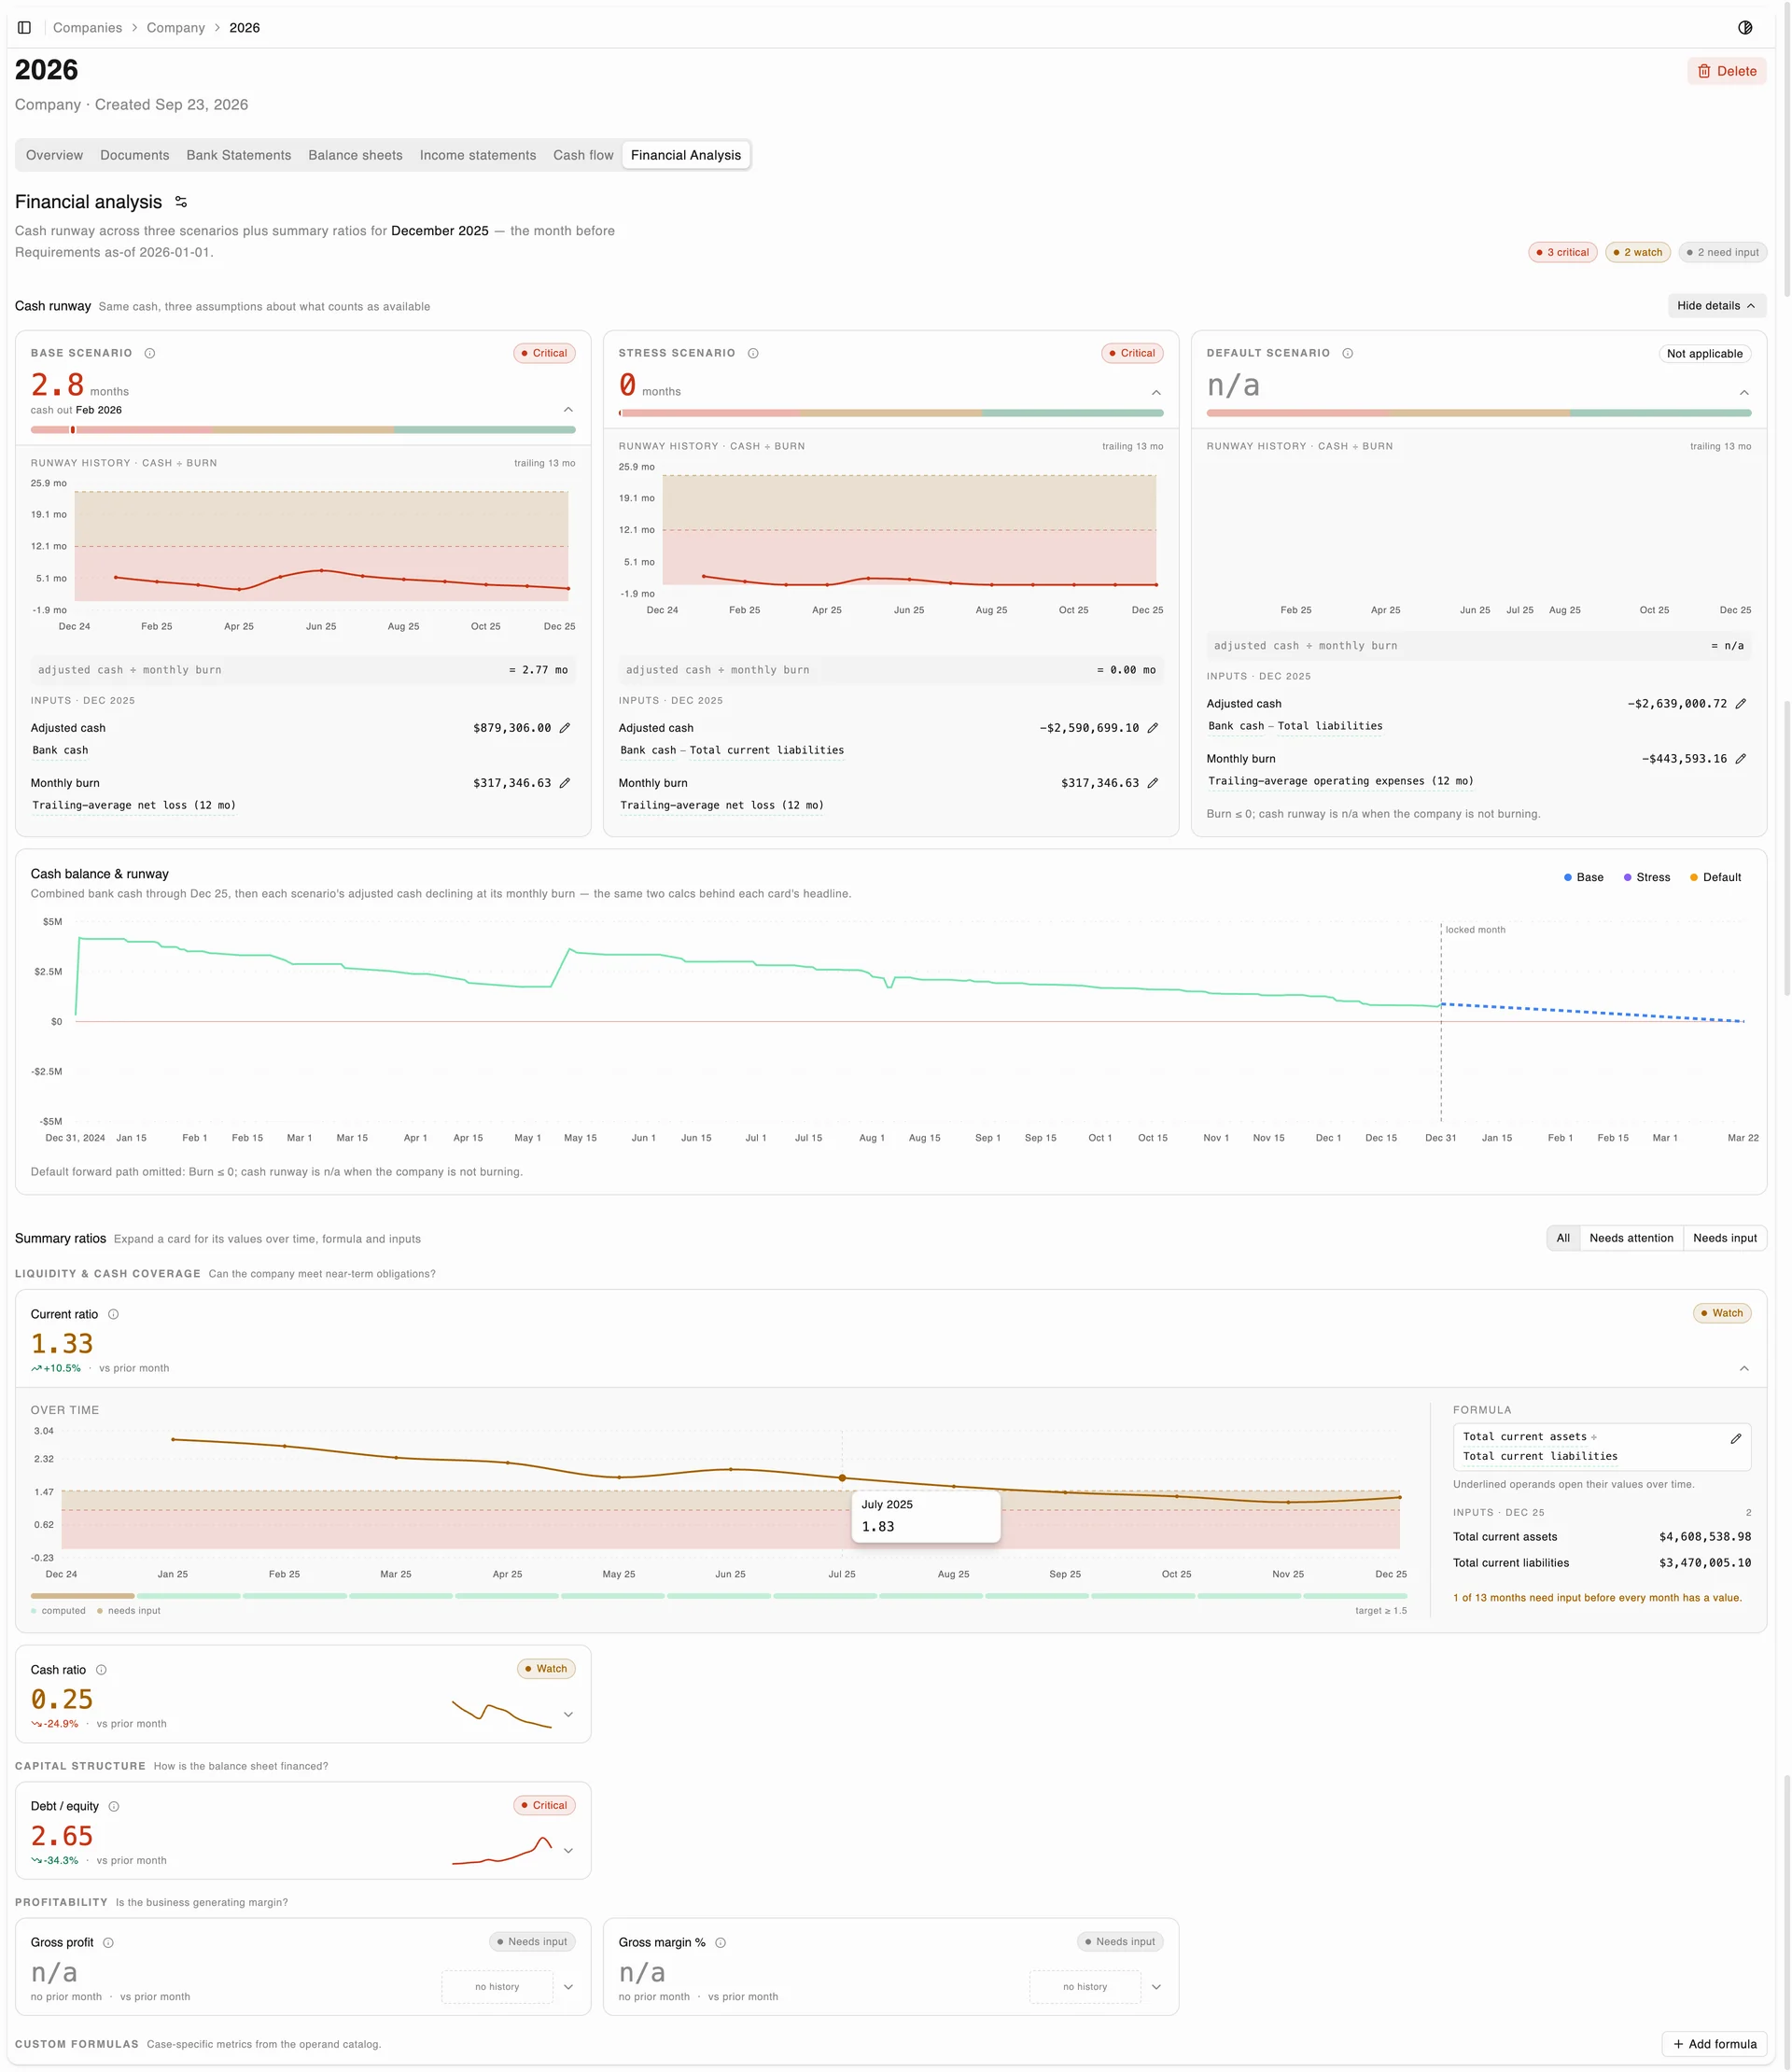
Task: Edit the Current ratio formula
Action: (1736, 1438)
